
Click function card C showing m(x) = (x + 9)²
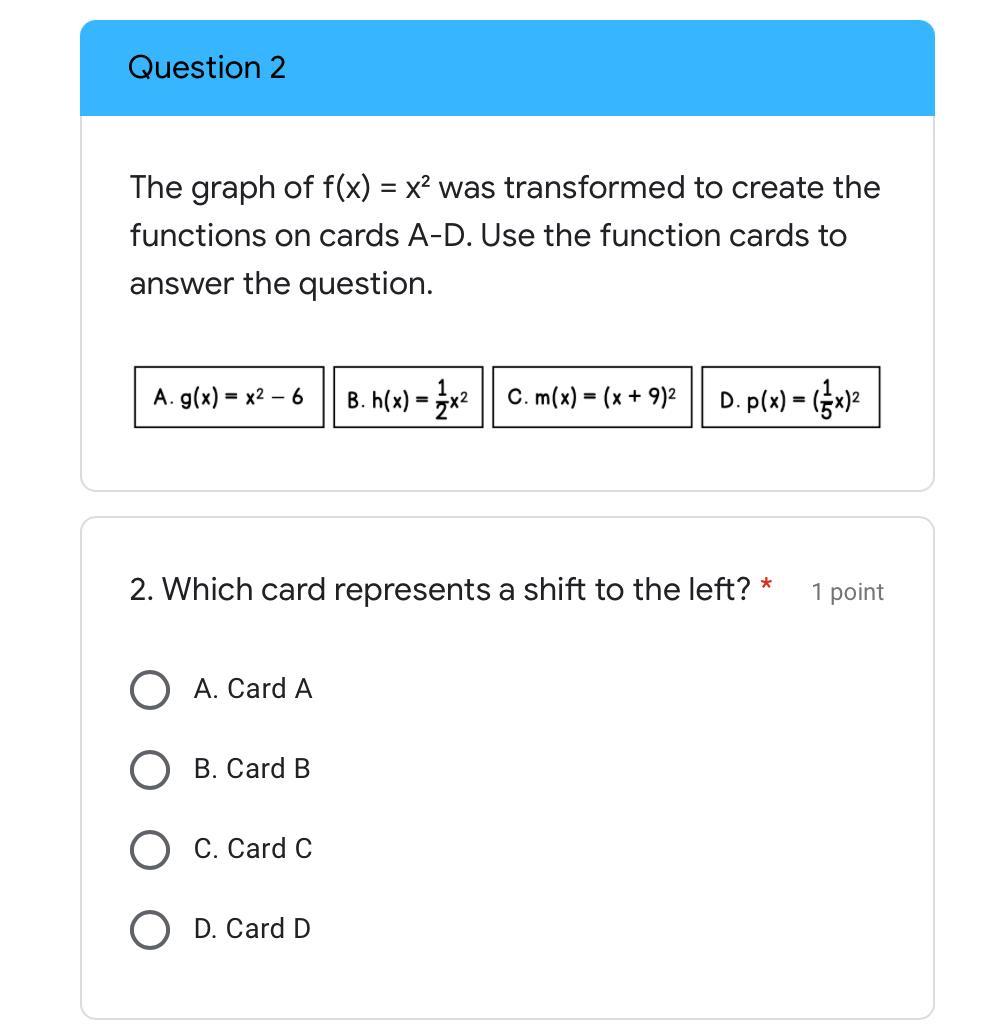(592, 397)
